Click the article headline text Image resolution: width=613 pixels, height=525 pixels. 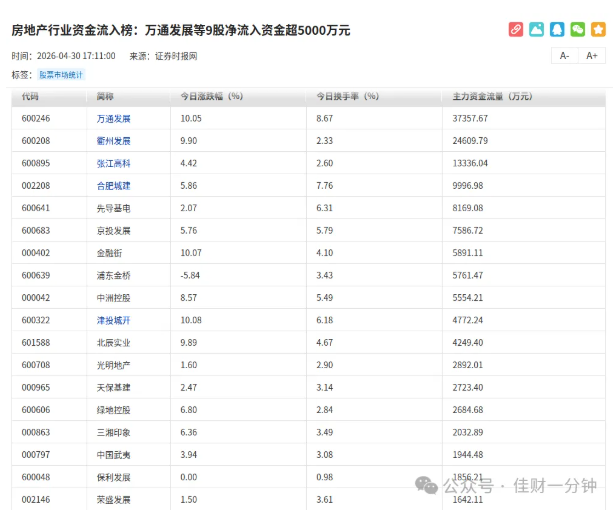click(181, 30)
